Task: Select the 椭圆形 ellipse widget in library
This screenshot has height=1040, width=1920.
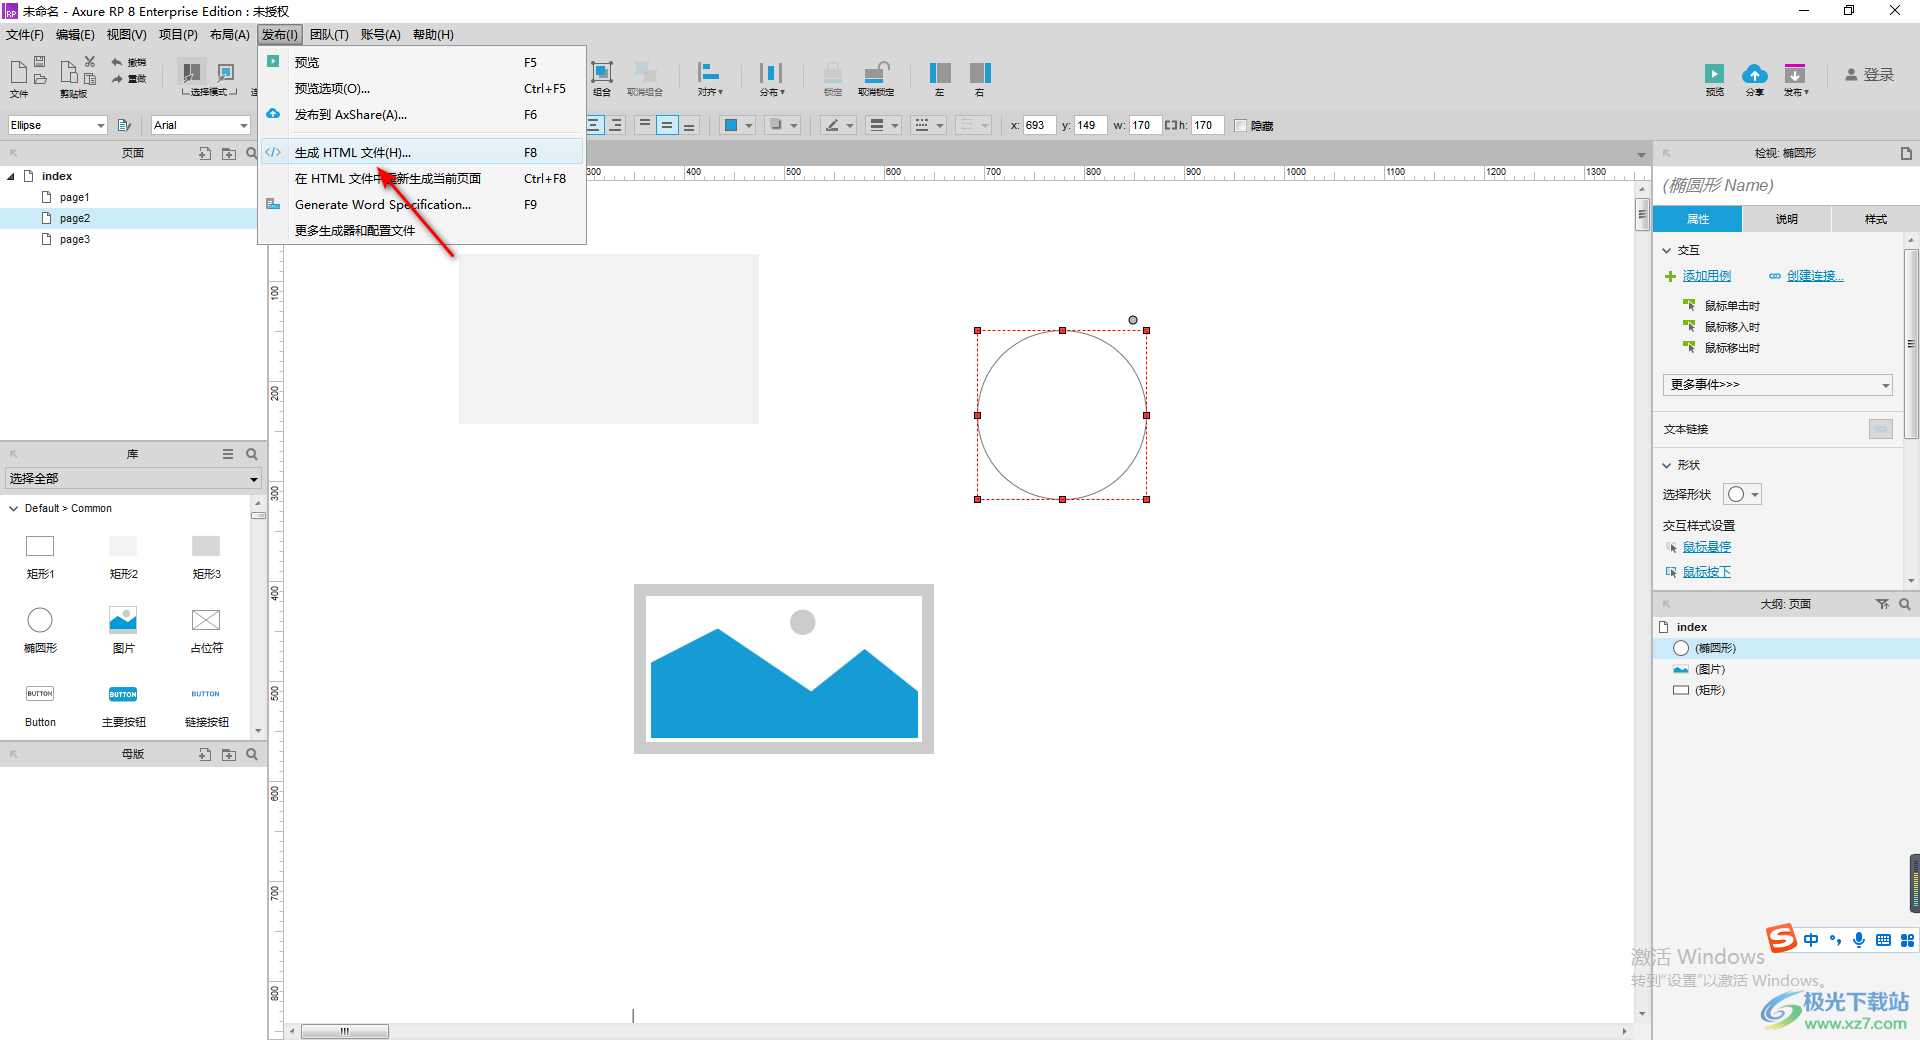Action: [40, 621]
